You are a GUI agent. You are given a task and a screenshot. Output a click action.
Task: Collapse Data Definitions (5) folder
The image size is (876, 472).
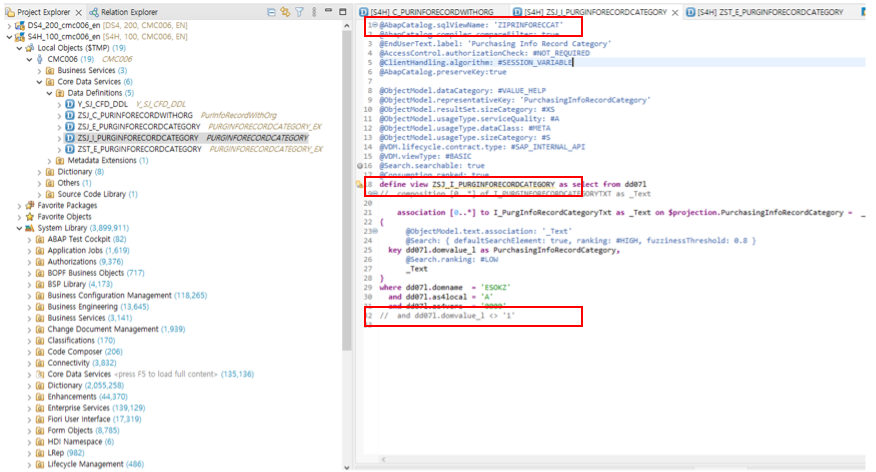pyautogui.click(x=49, y=93)
